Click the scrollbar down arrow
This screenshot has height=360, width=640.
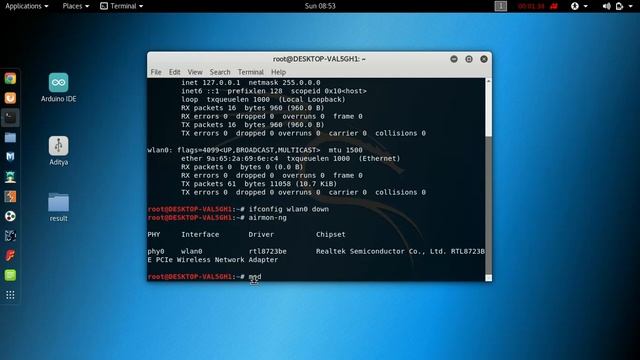488,278
